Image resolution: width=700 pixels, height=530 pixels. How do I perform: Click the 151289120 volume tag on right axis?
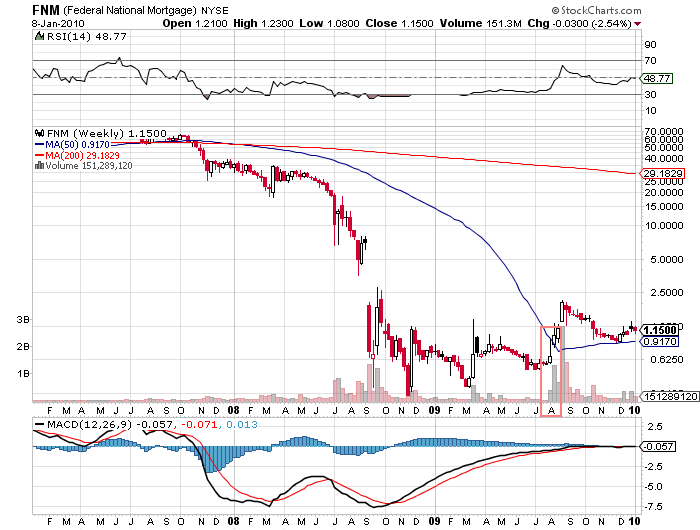coord(670,396)
